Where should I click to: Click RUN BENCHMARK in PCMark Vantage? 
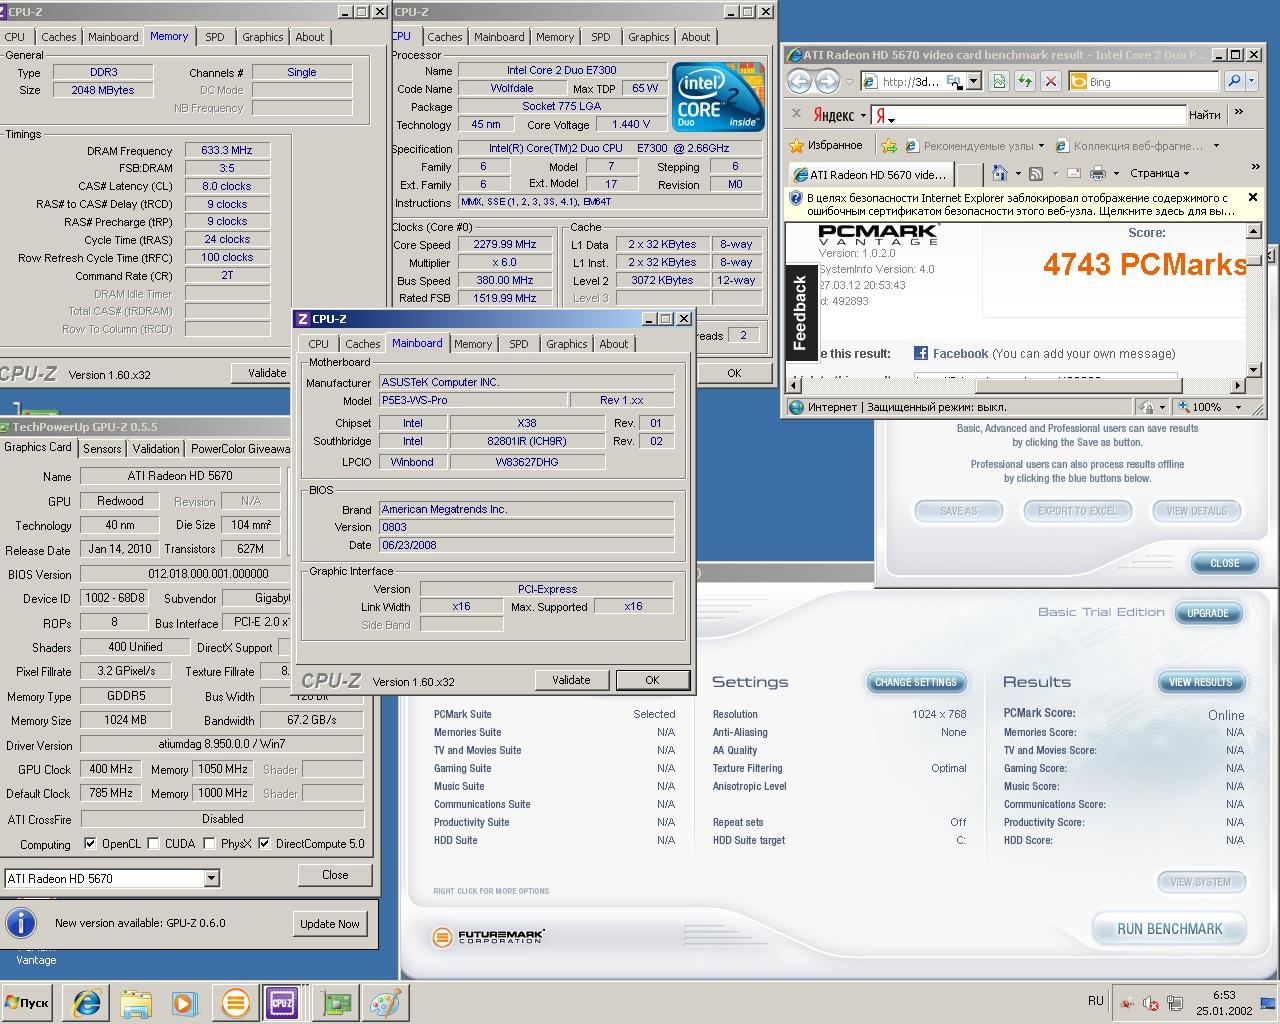1169,929
